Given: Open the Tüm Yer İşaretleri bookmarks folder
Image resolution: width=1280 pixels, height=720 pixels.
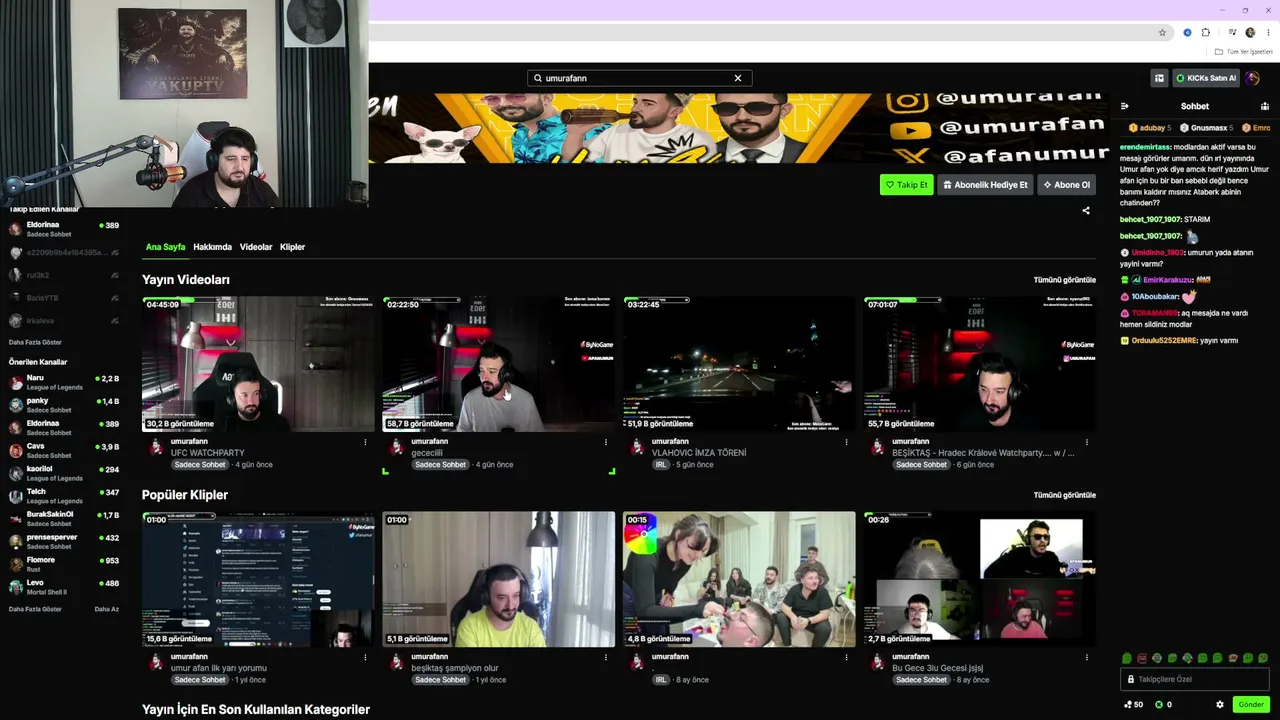Looking at the screenshot, I should 1244,52.
